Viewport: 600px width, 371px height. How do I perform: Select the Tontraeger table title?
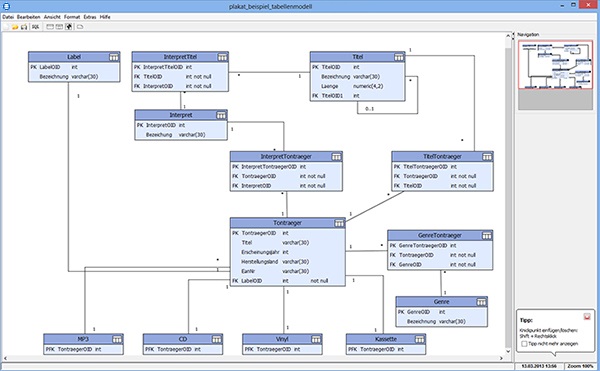287,223
